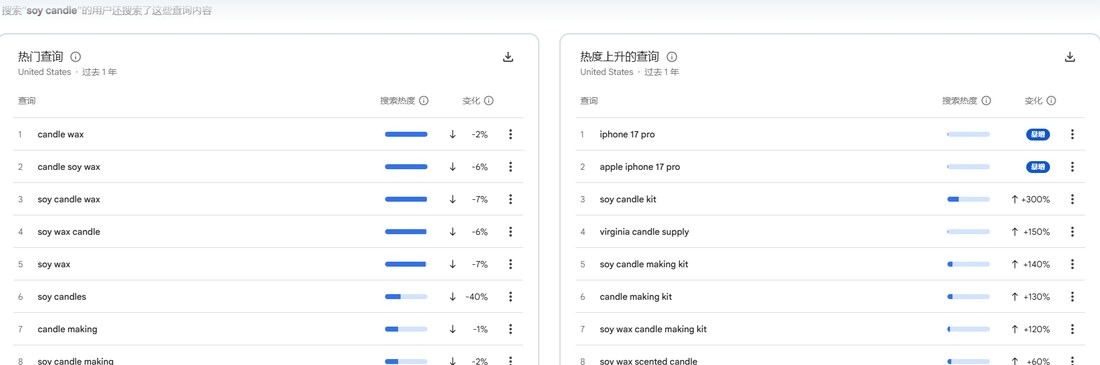Open search-interest info icon in top queries
The width and height of the screenshot is (1100, 365).
pos(424,101)
